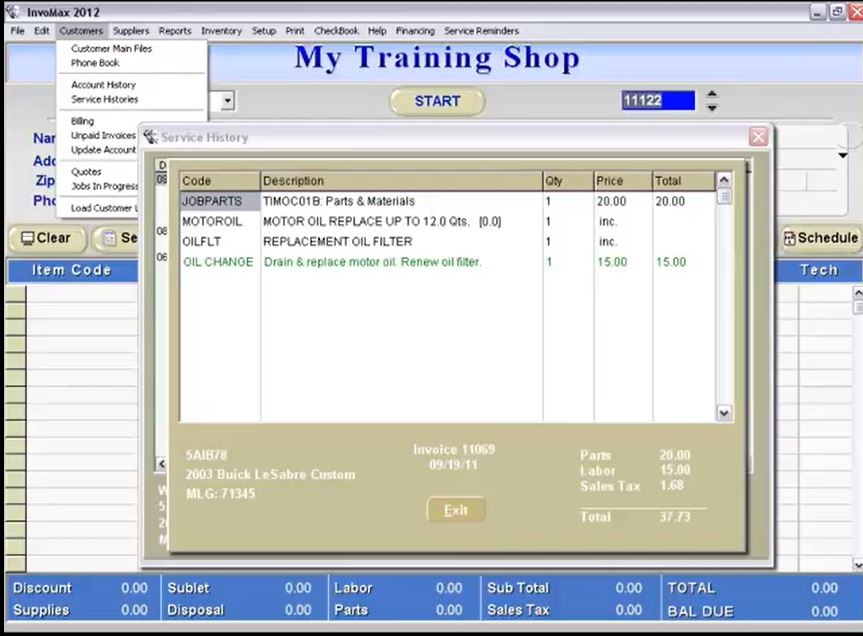This screenshot has width=863, height=636.
Task: Click the invoice number field showing 11122
Action: [x=657, y=100]
